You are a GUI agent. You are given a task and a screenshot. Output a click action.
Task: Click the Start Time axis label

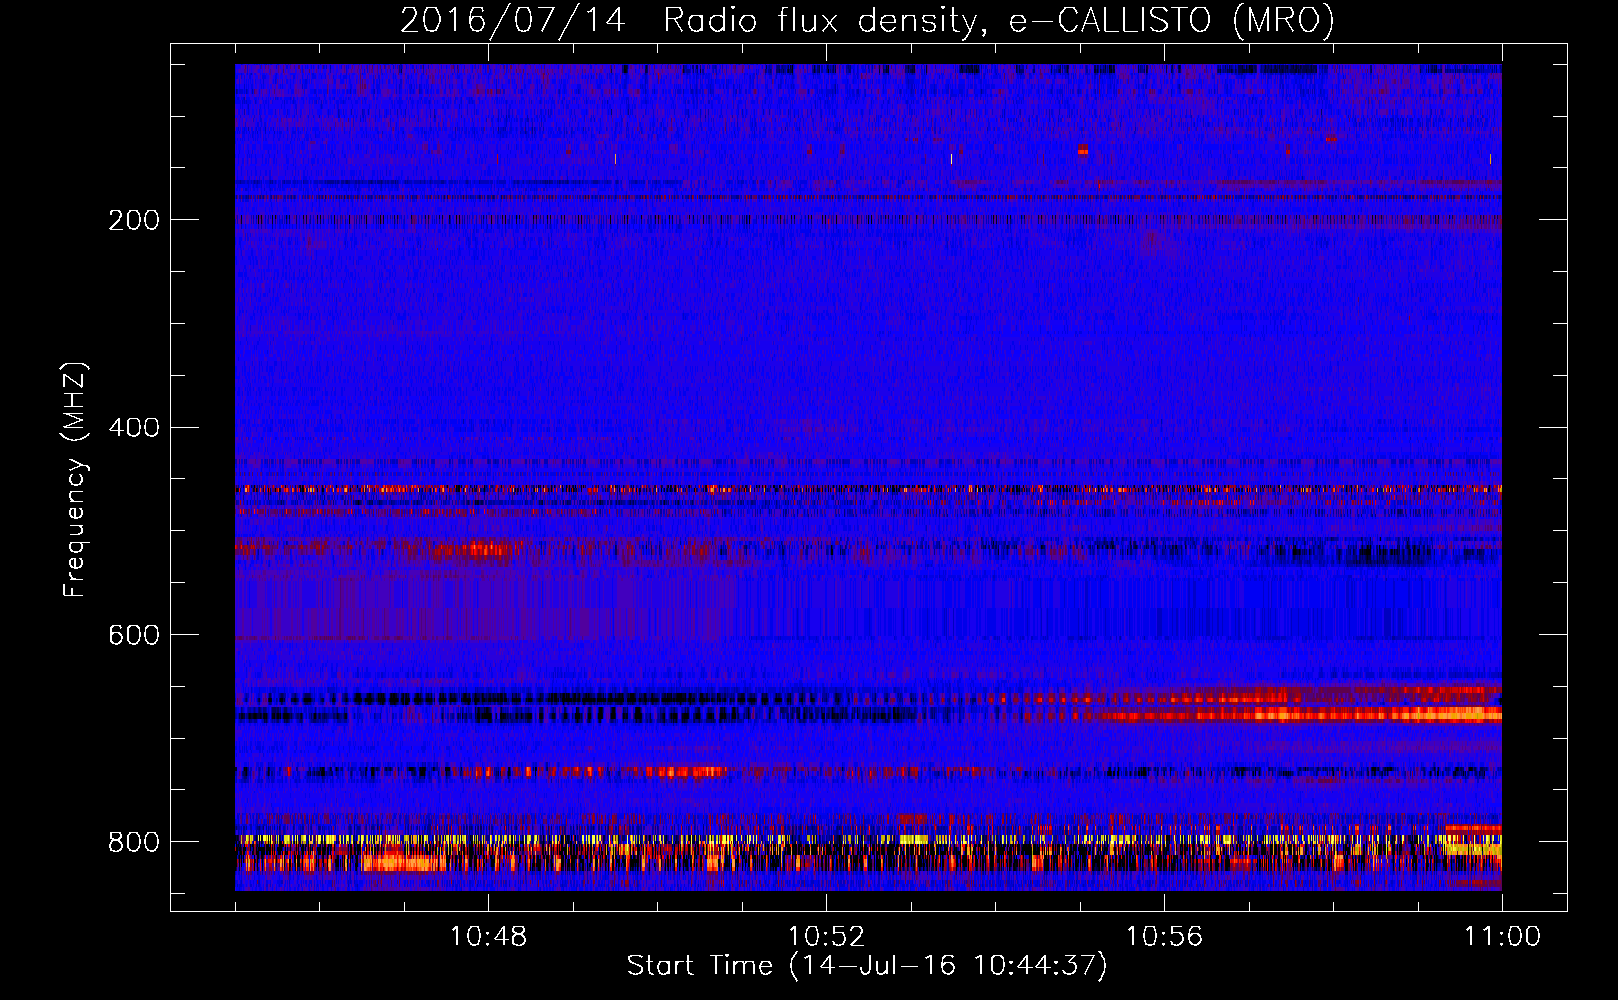tap(867, 966)
